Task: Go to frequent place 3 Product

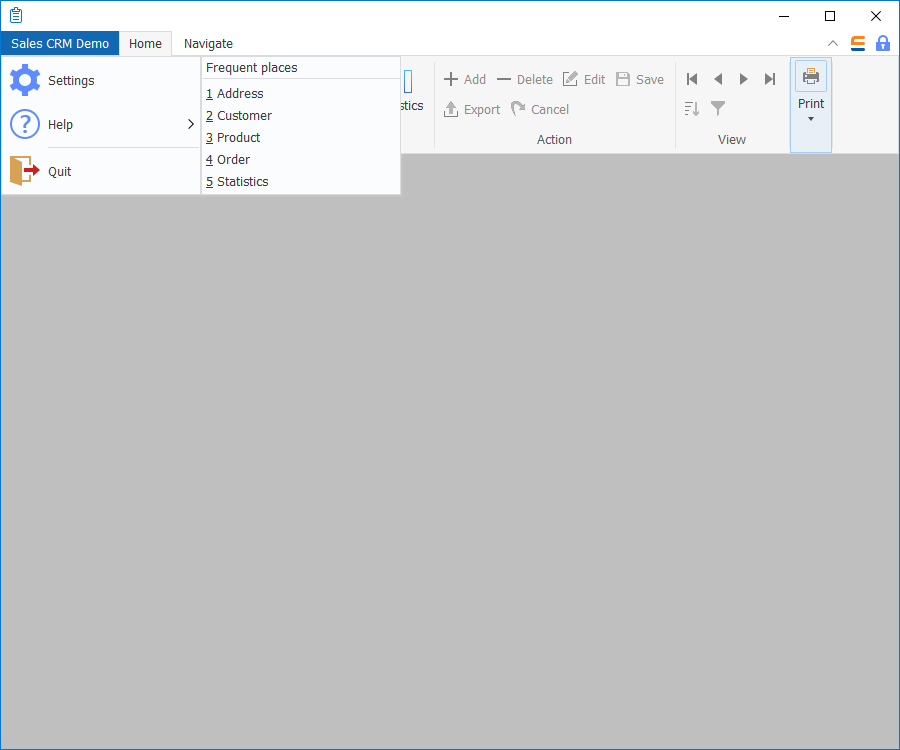Action: [301, 138]
